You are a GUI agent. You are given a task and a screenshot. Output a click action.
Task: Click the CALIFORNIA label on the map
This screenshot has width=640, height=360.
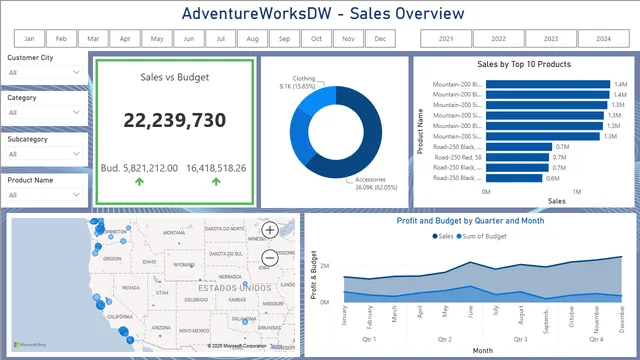pyautogui.click(x=120, y=317)
